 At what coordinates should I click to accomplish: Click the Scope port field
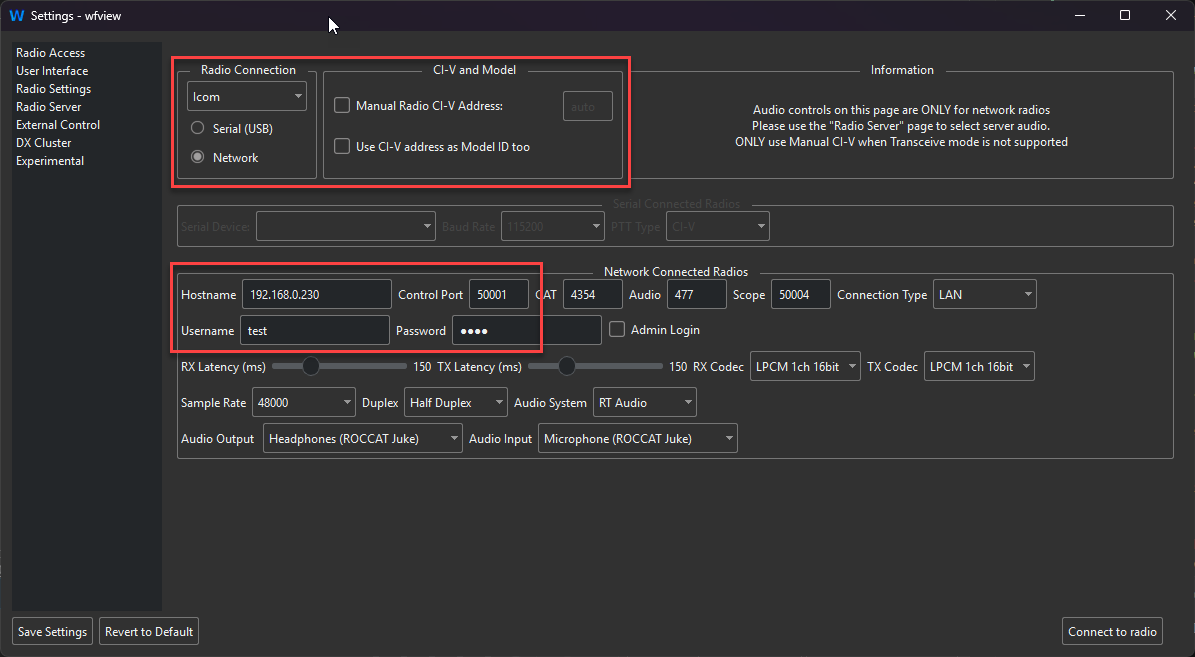(800, 294)
